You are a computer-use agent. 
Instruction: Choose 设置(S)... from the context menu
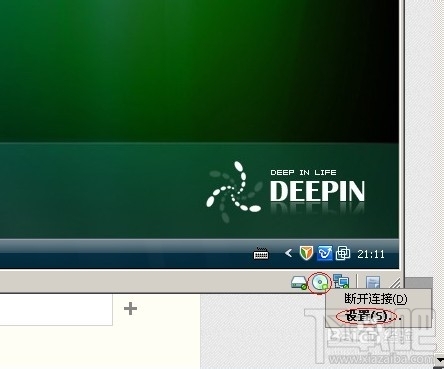tap(373, 316)
